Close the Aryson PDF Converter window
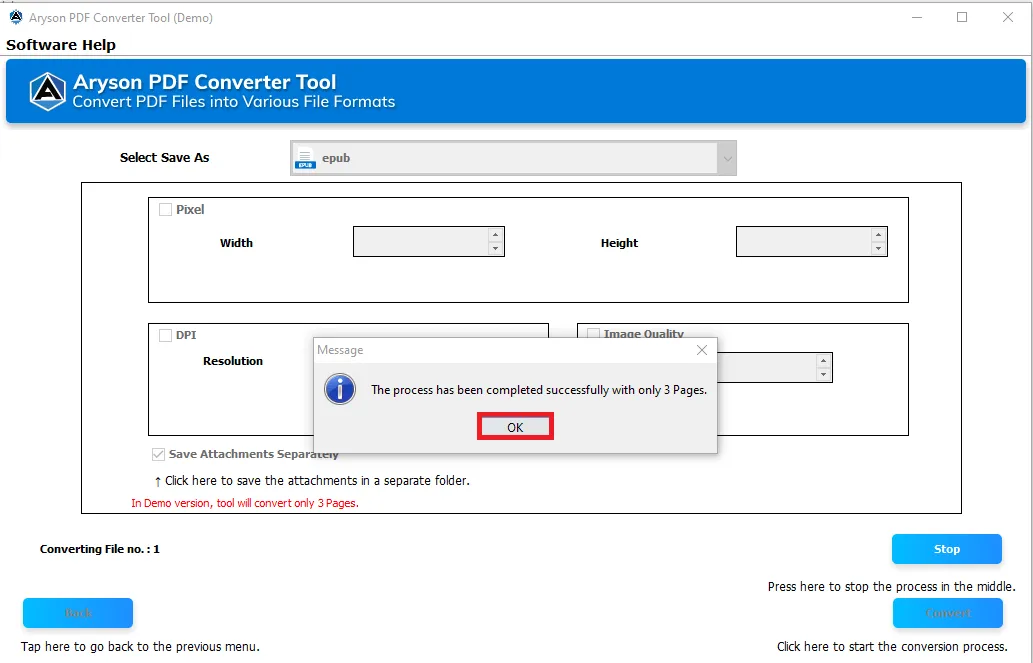 (1008, 18)
